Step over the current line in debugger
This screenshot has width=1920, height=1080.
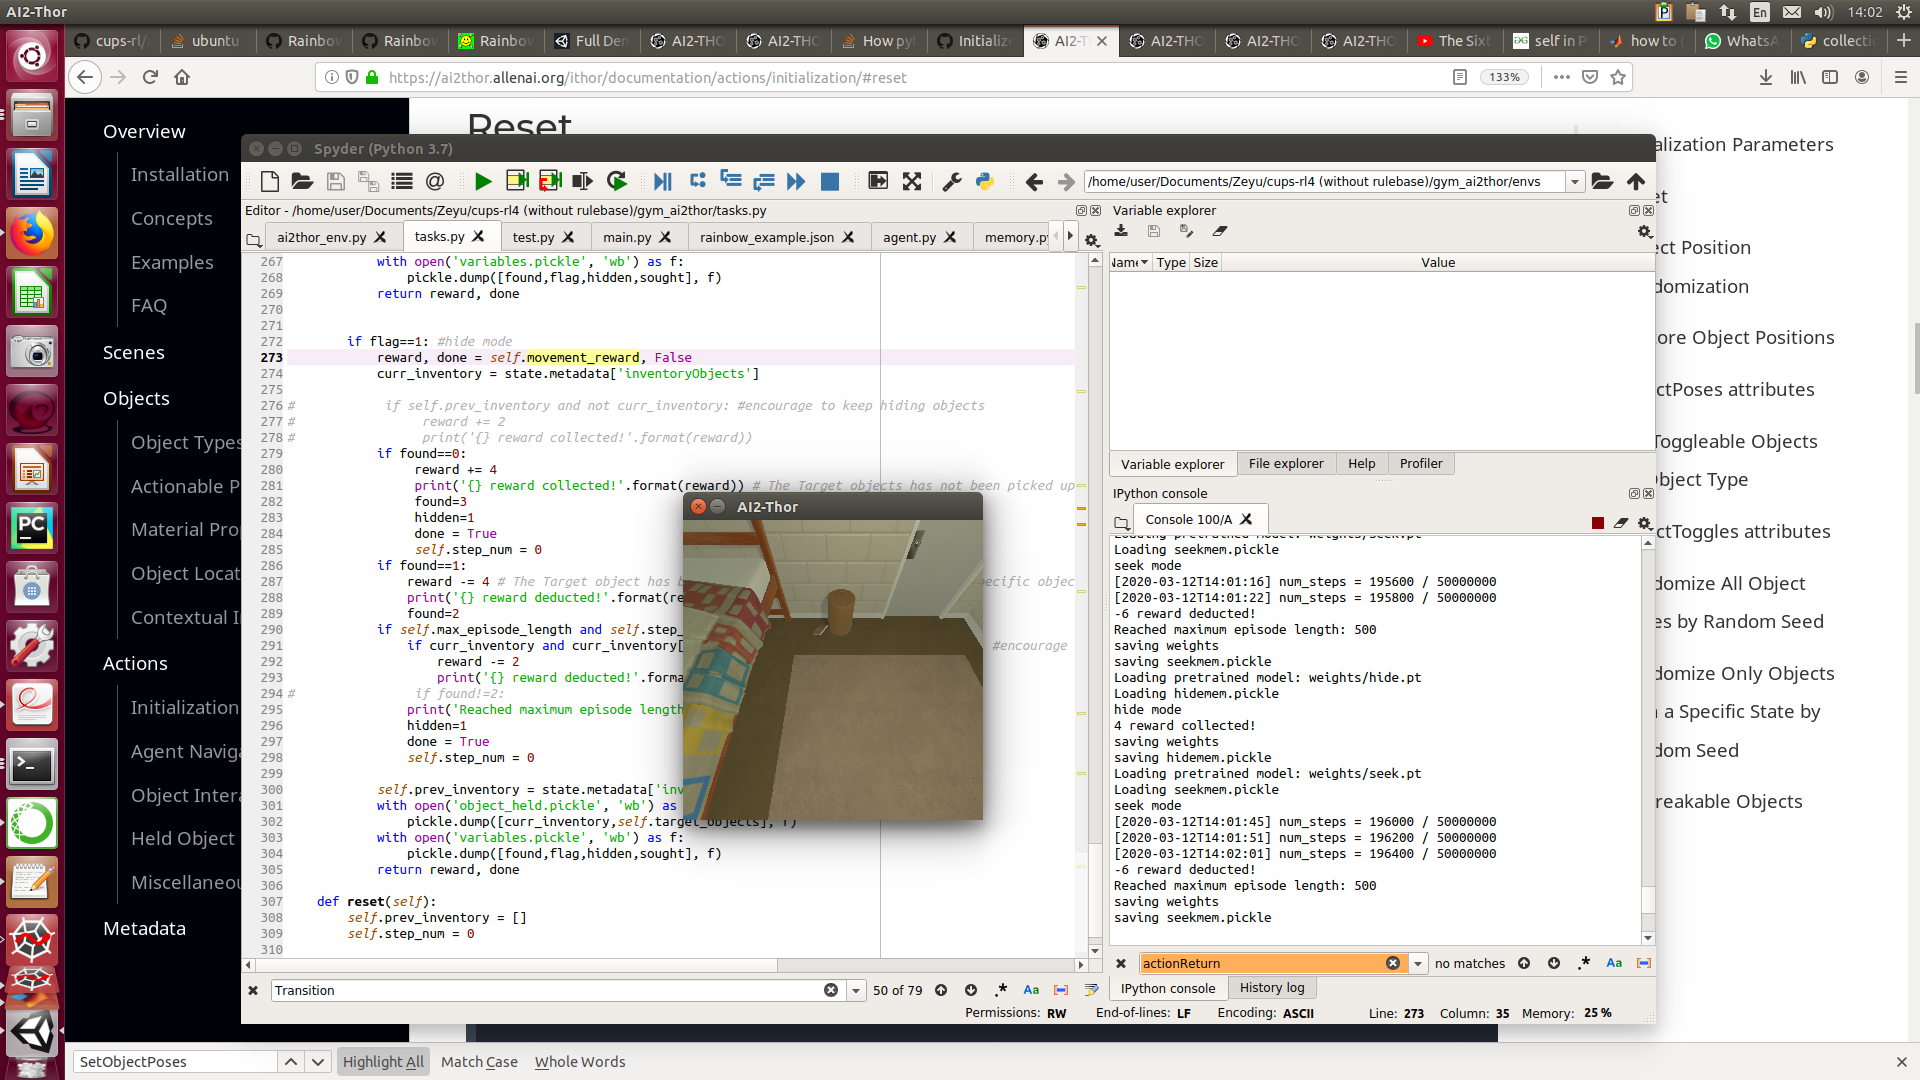coord(698,181)
